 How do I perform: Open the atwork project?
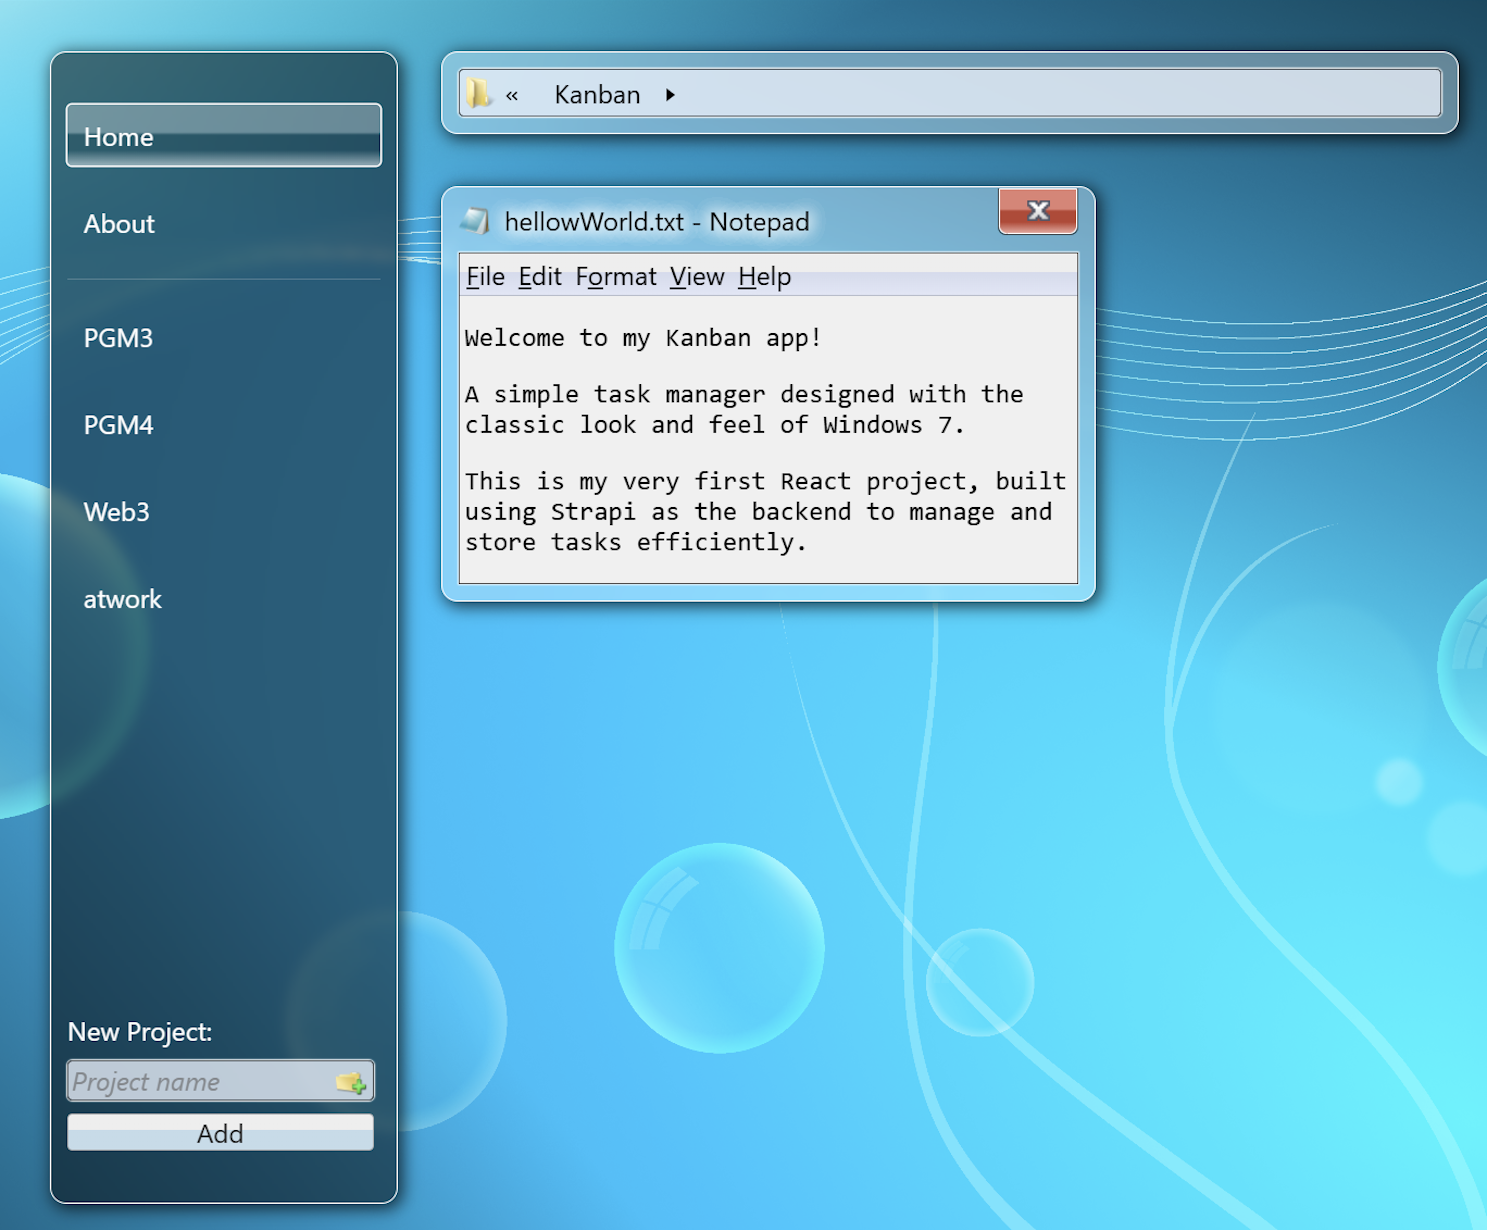[x=122, y=599]
